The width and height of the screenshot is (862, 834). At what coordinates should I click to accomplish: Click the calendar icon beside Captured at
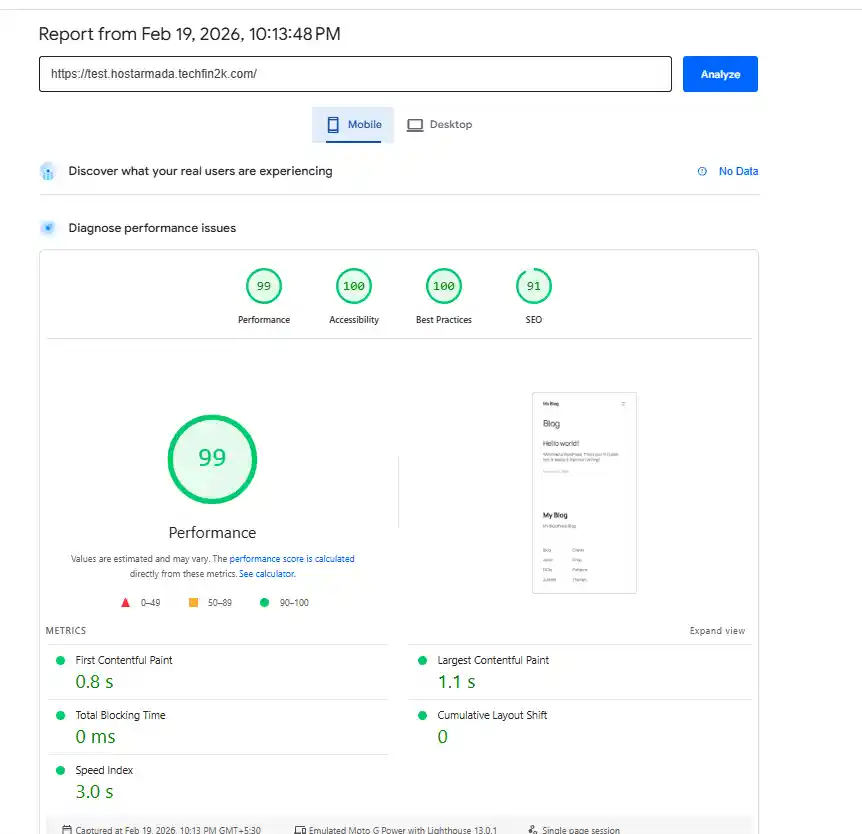[67, 830]
